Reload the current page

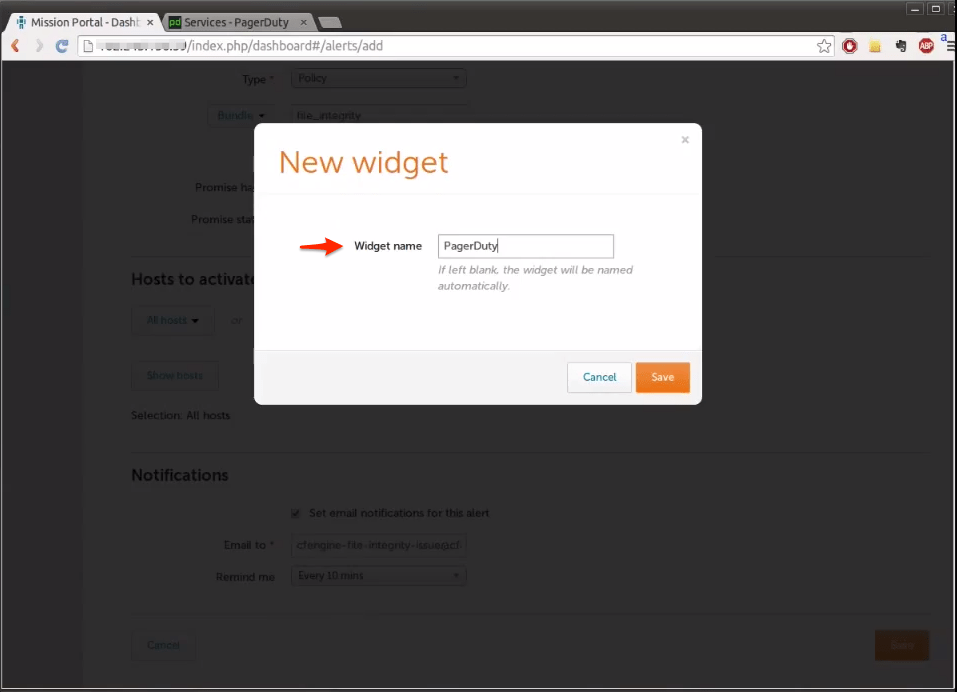click(x=62, y=45)
